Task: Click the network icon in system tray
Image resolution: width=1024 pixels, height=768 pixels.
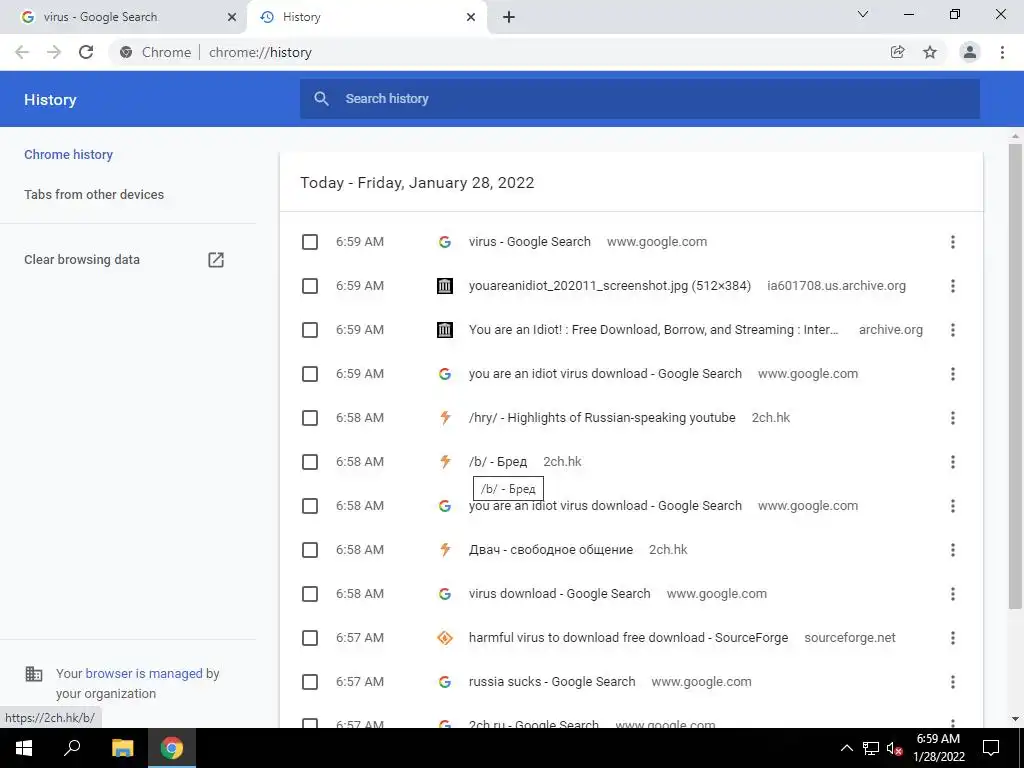Action: click(871, 748)
